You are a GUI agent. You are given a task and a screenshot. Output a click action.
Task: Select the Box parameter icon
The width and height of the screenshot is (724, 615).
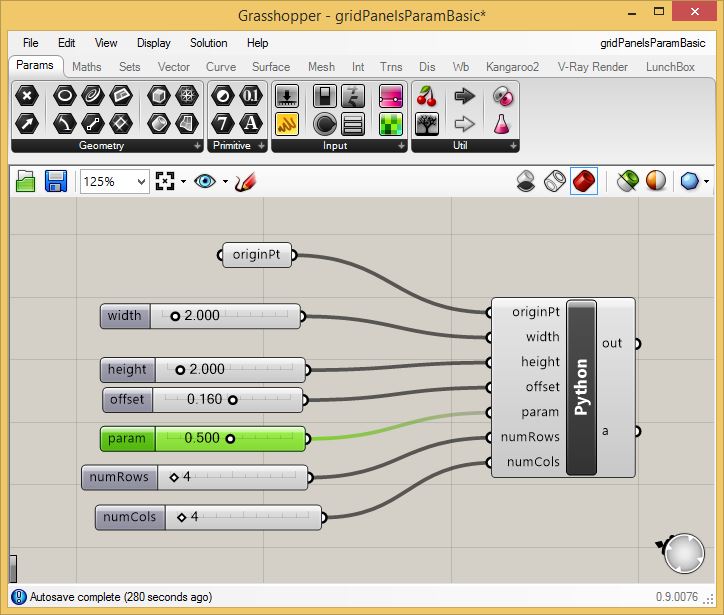[x=159, y=96]
